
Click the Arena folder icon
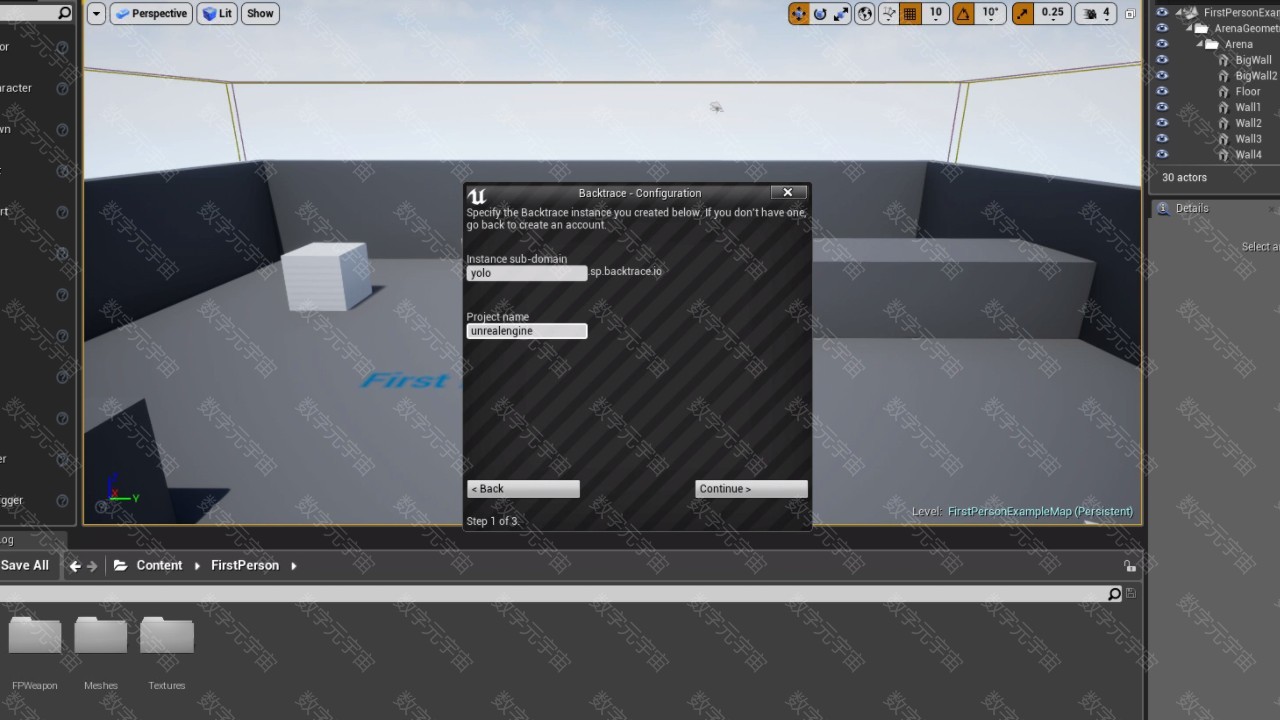[x=1212, y=44]
